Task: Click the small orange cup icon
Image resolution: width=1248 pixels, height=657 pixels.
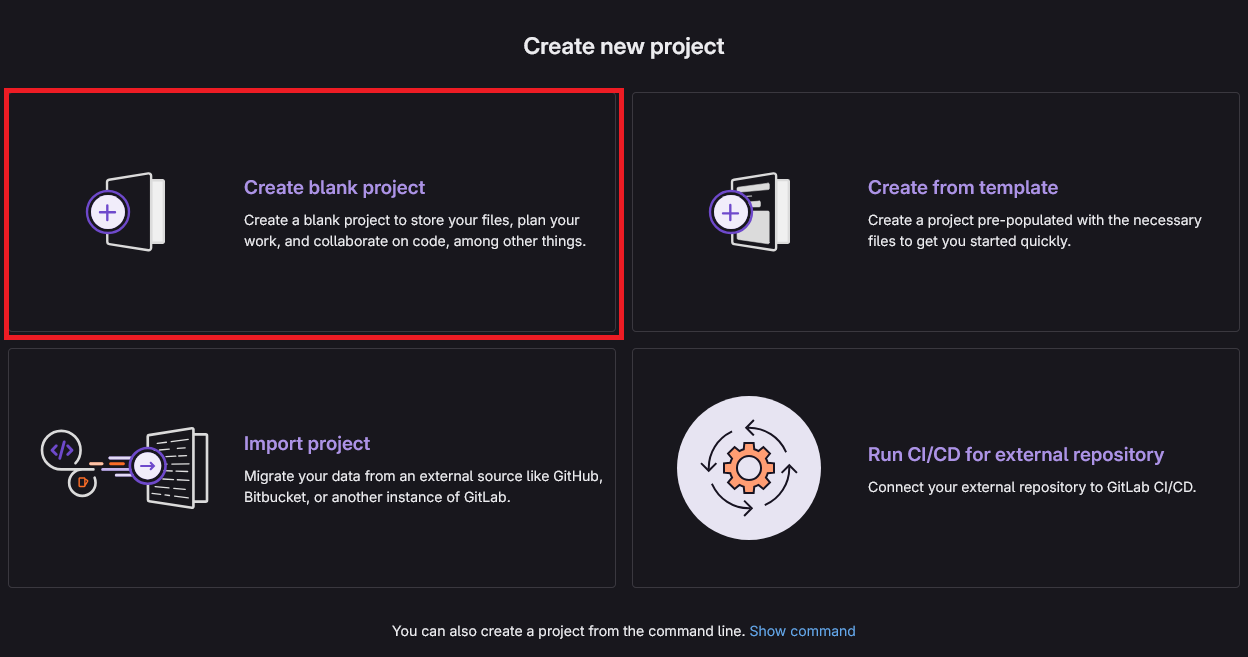Action: tap(82, 482)
